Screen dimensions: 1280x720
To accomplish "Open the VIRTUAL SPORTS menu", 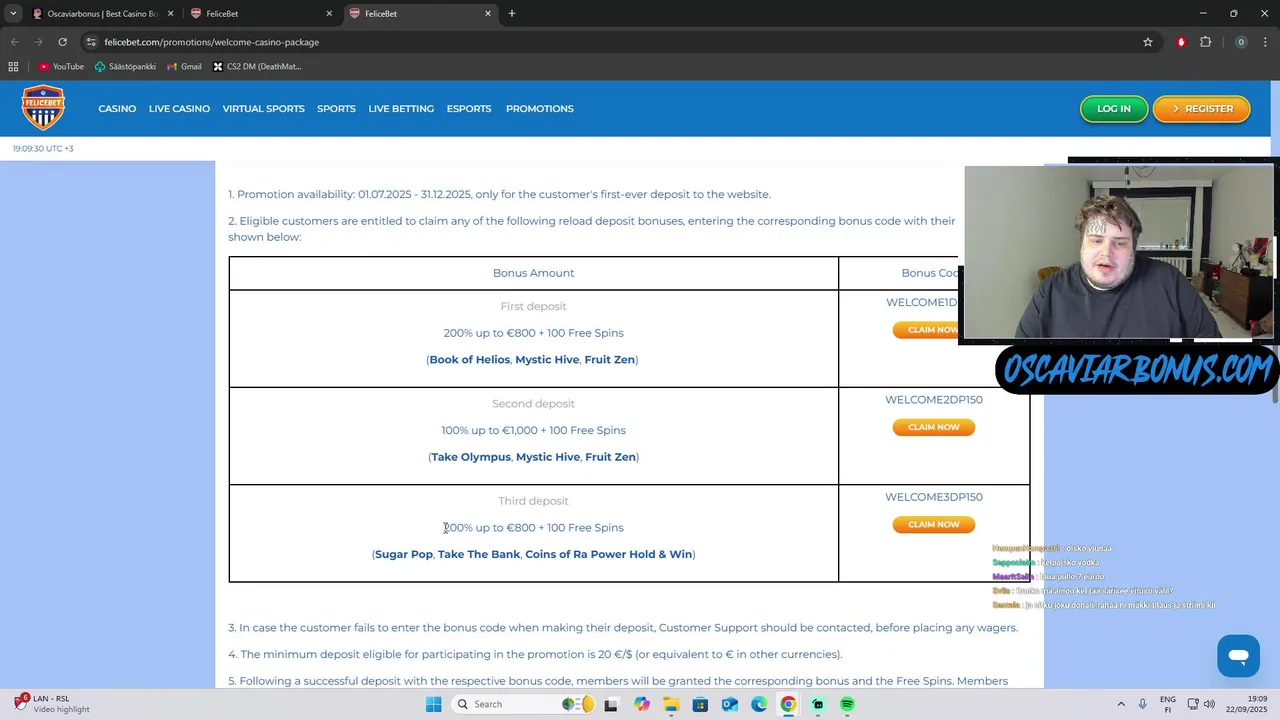I will coord(263,108).
